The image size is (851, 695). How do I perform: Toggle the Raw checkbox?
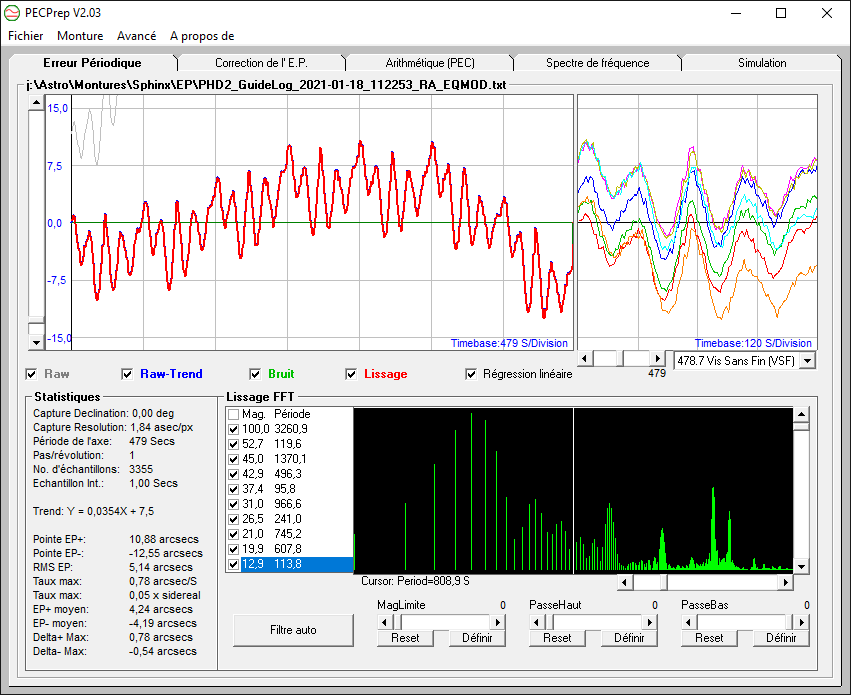pos(31,374)
